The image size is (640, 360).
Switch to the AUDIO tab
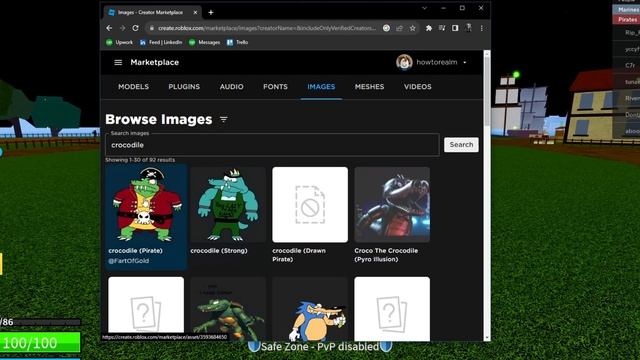[x=231, y=87]
